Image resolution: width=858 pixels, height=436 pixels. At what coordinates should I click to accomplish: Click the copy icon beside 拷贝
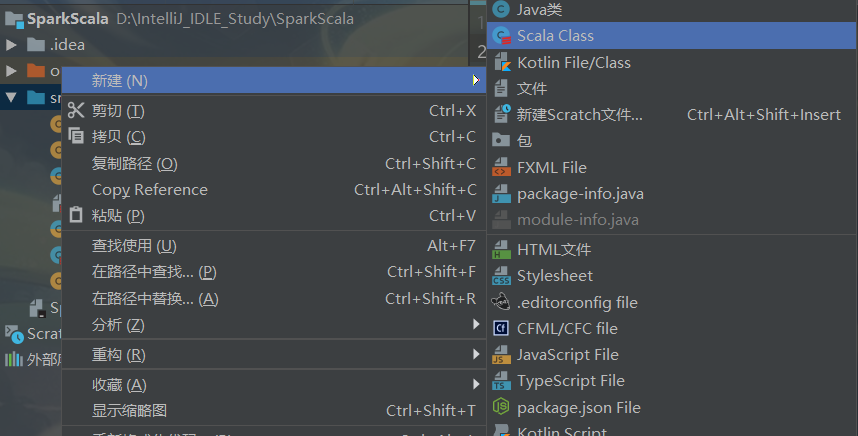pos(76,135)
